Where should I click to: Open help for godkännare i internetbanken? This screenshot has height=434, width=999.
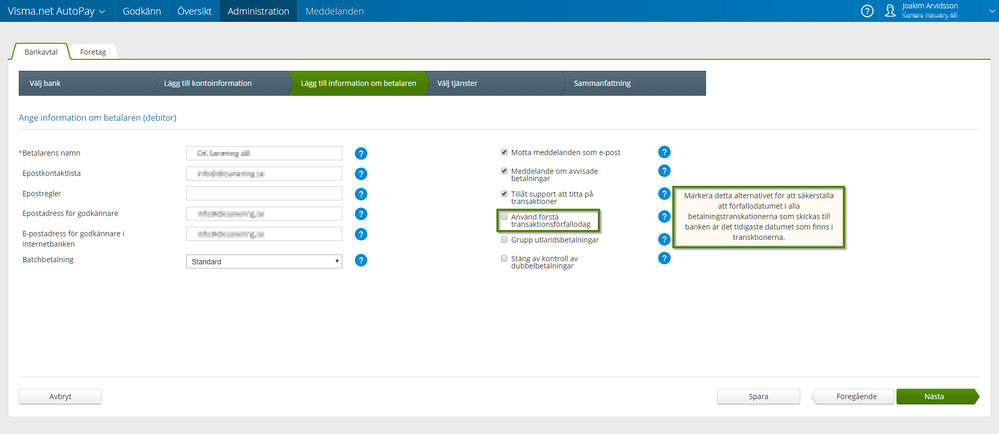pyautogui.click(x=361, y=235)
